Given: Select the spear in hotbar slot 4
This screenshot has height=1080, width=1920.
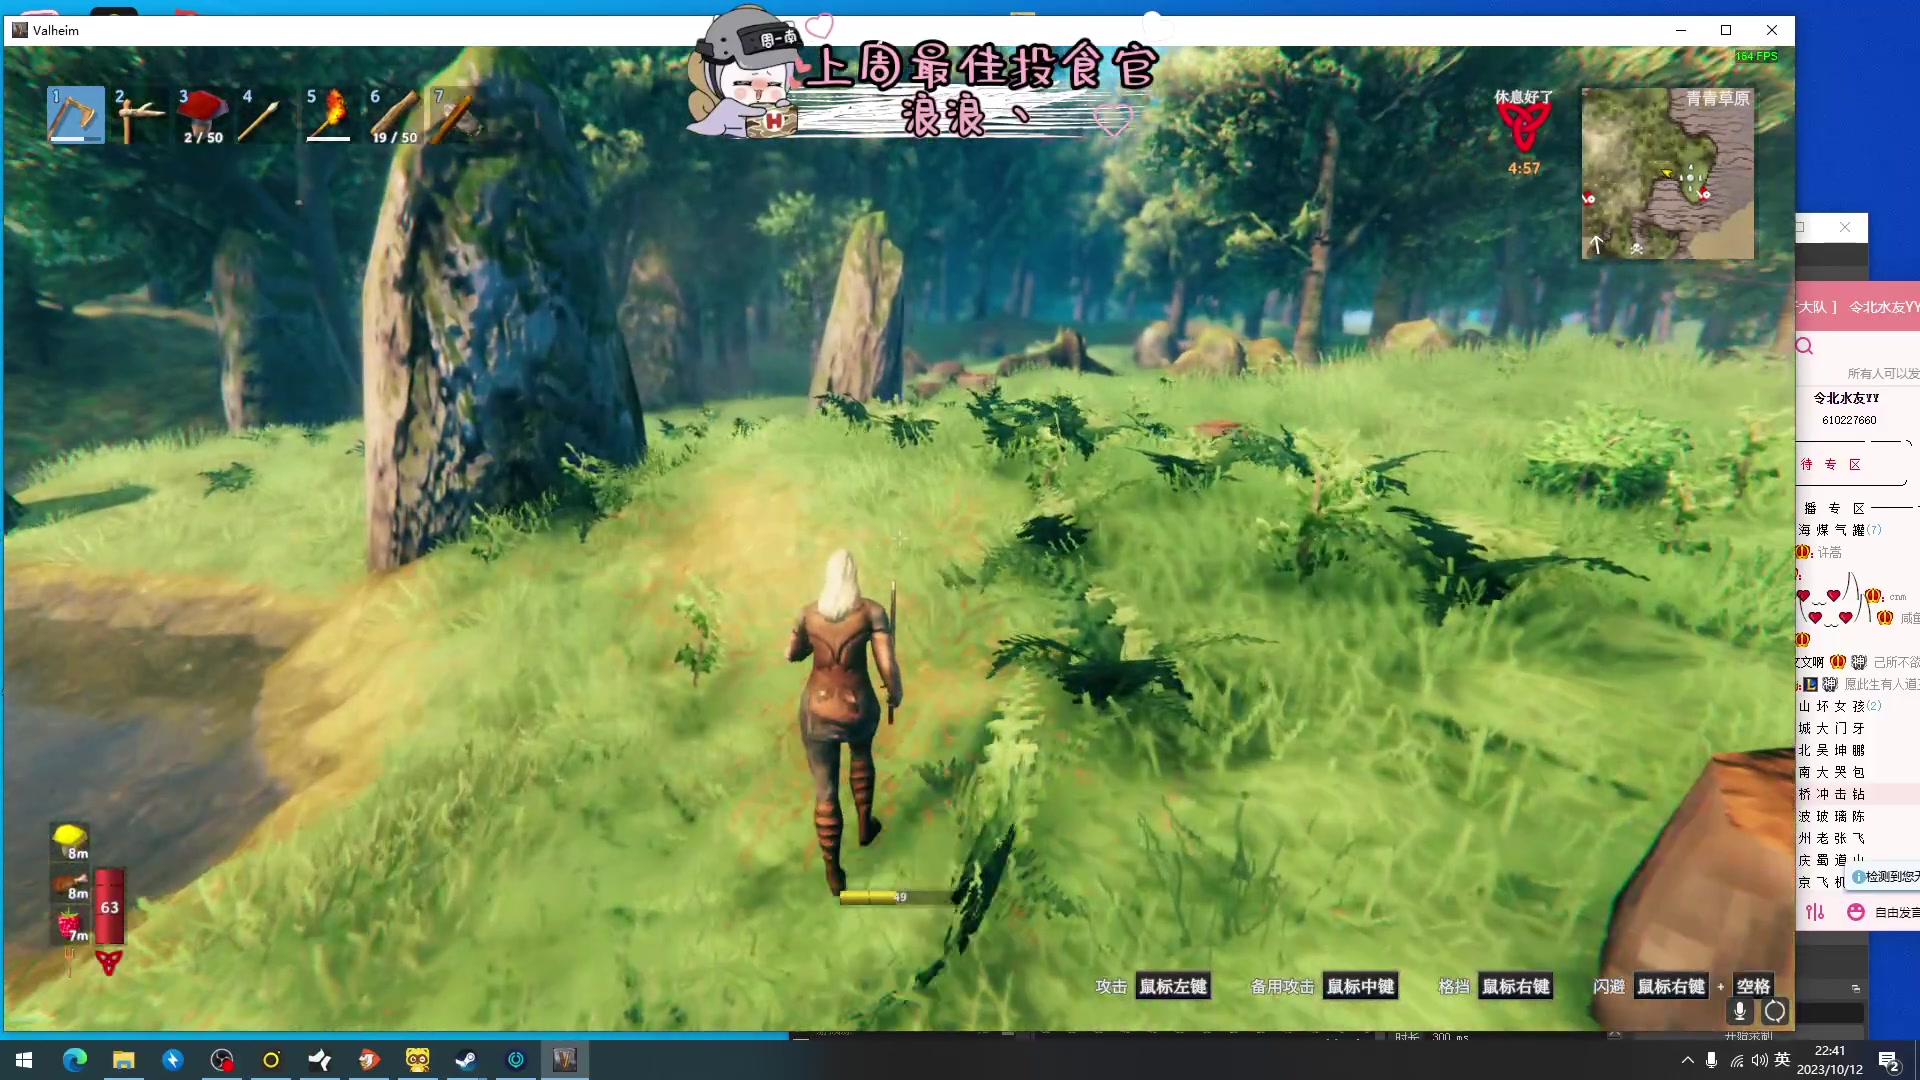Looking at the screenshot, I should [267, 114].
